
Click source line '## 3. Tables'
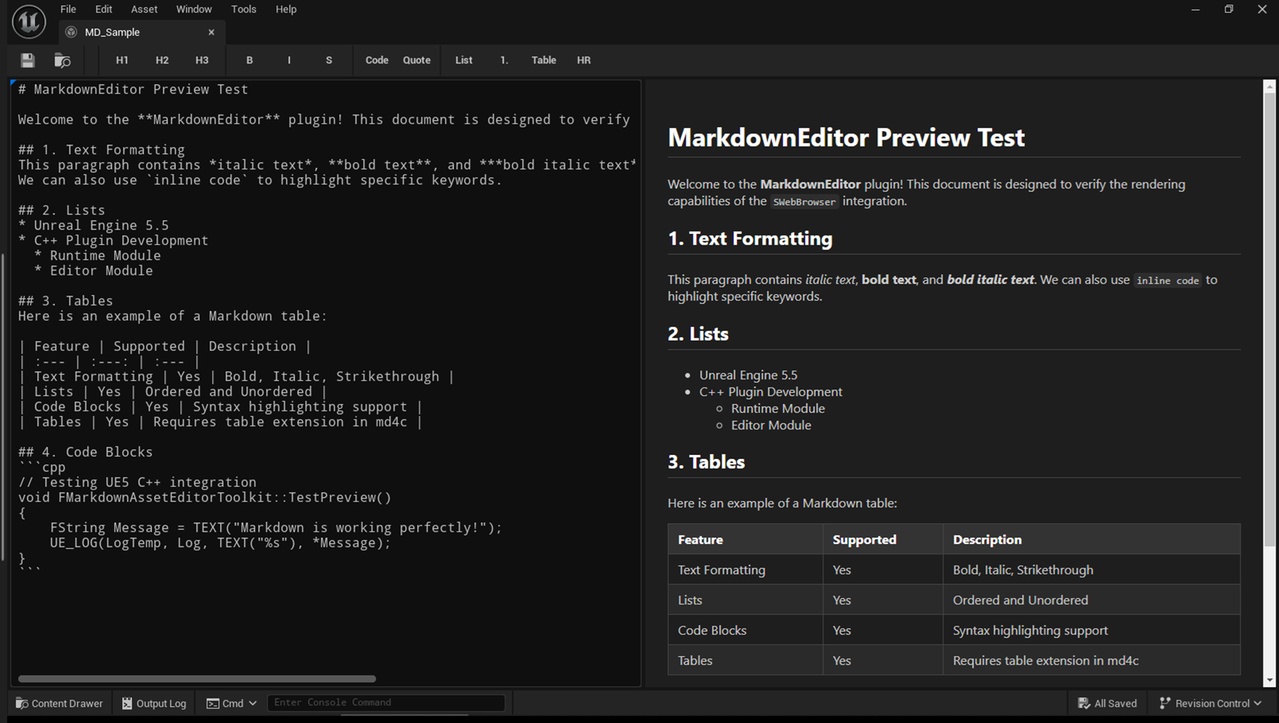66,301
